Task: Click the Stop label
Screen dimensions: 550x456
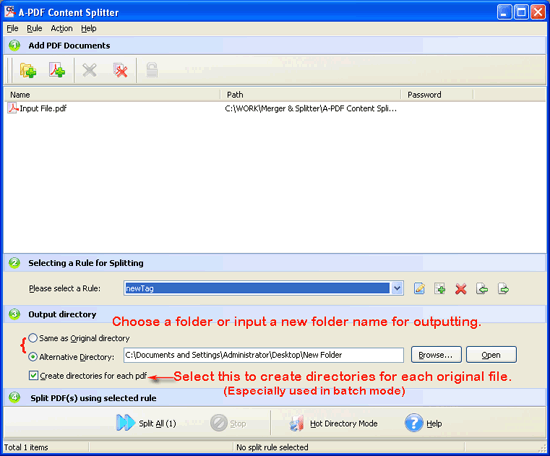Action: [x=238, y=424]
